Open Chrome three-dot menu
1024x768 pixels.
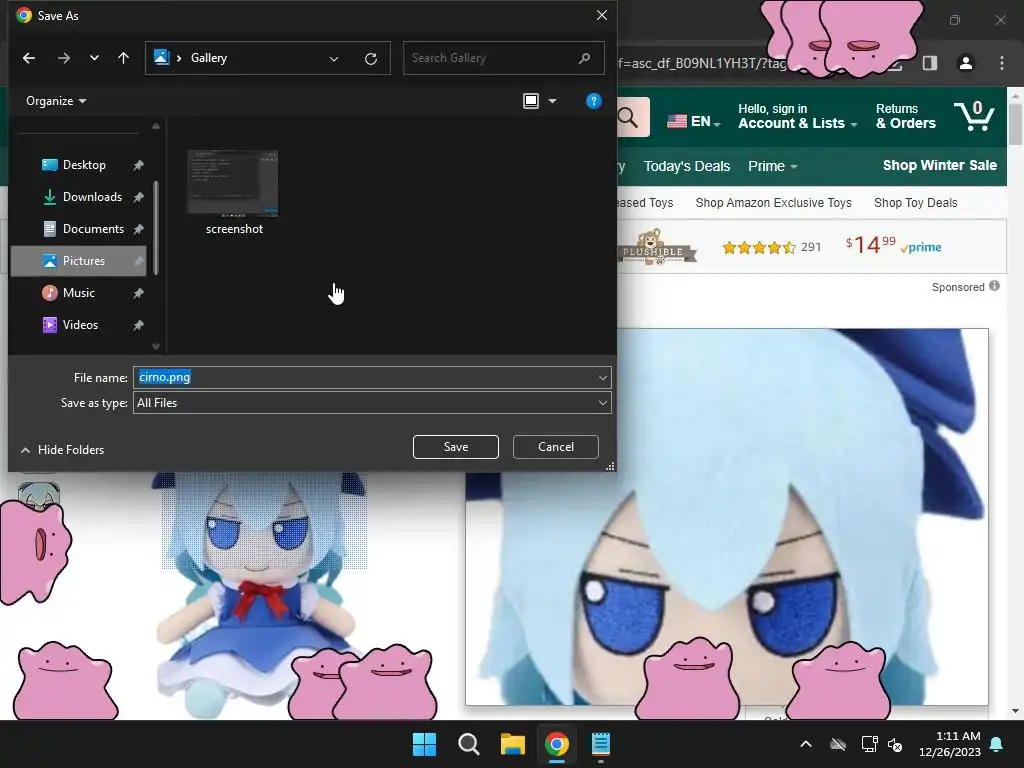1002,63
